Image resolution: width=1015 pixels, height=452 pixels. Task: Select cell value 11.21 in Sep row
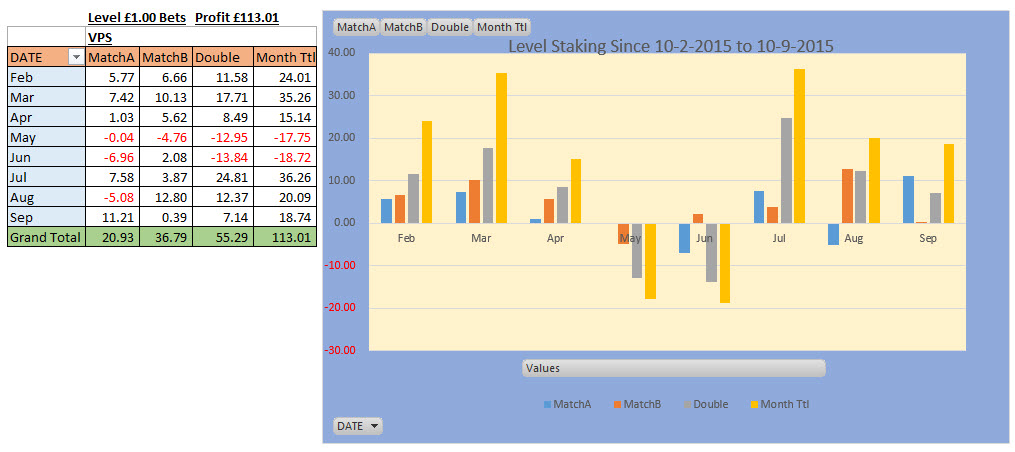tap(111, 218)
